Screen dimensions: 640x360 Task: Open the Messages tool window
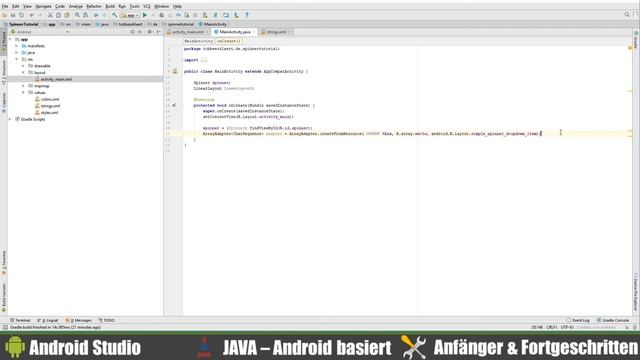point(78,320)
